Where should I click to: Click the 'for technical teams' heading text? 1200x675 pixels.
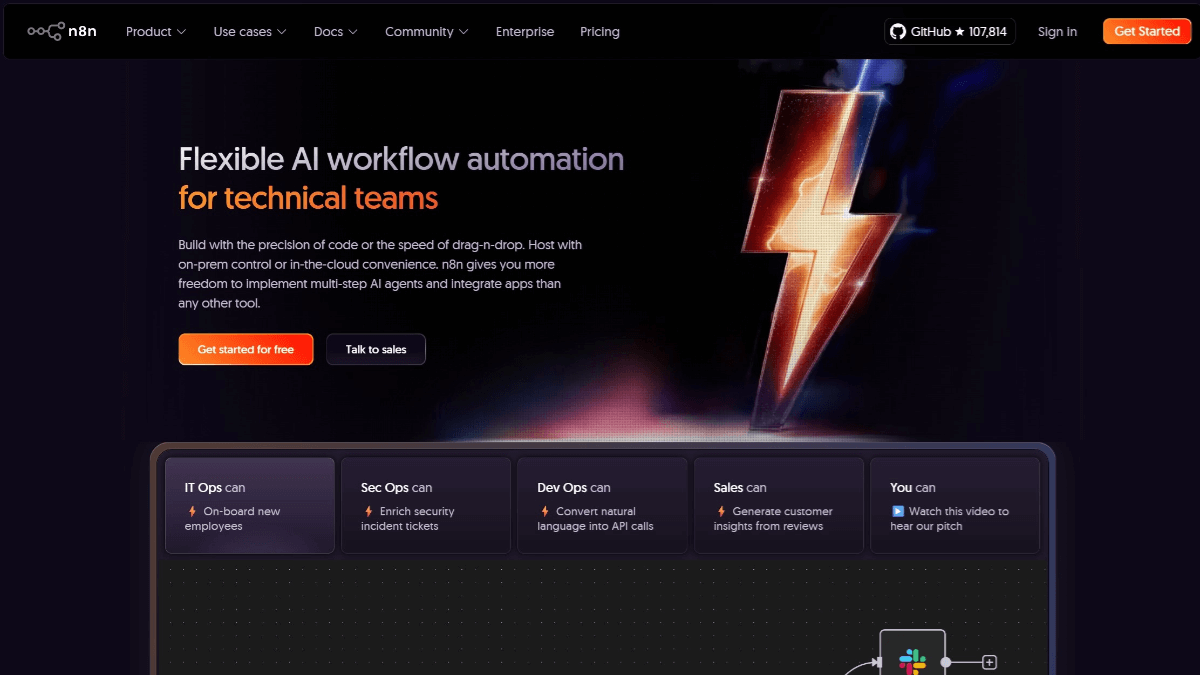click(308, 197)
